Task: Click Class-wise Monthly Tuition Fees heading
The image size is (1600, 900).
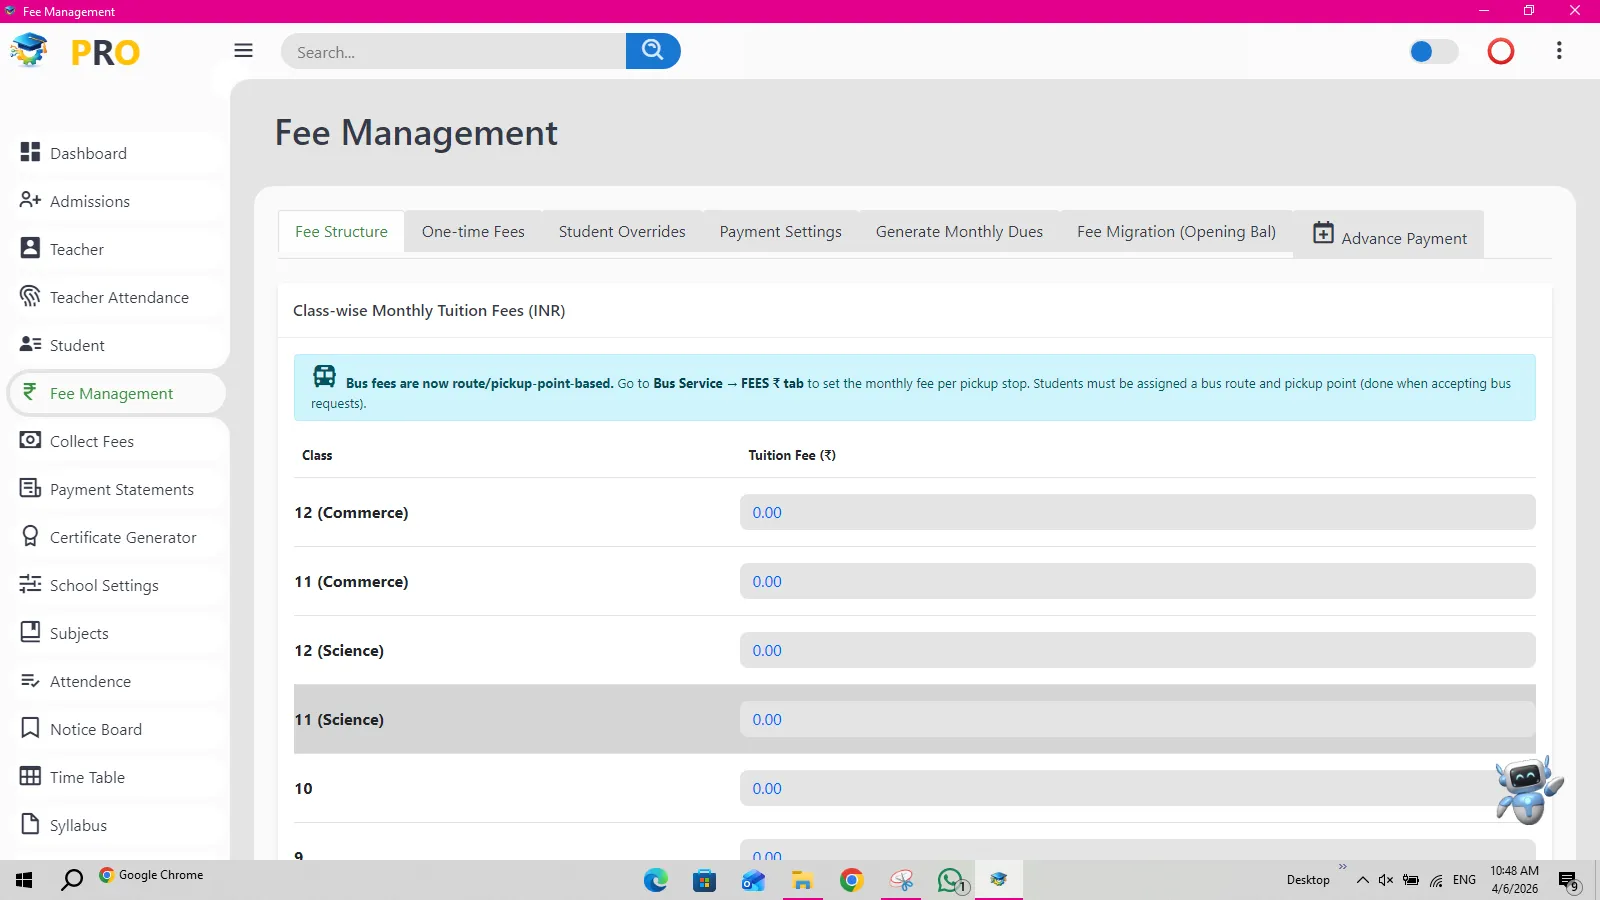Action: [429, 310]
